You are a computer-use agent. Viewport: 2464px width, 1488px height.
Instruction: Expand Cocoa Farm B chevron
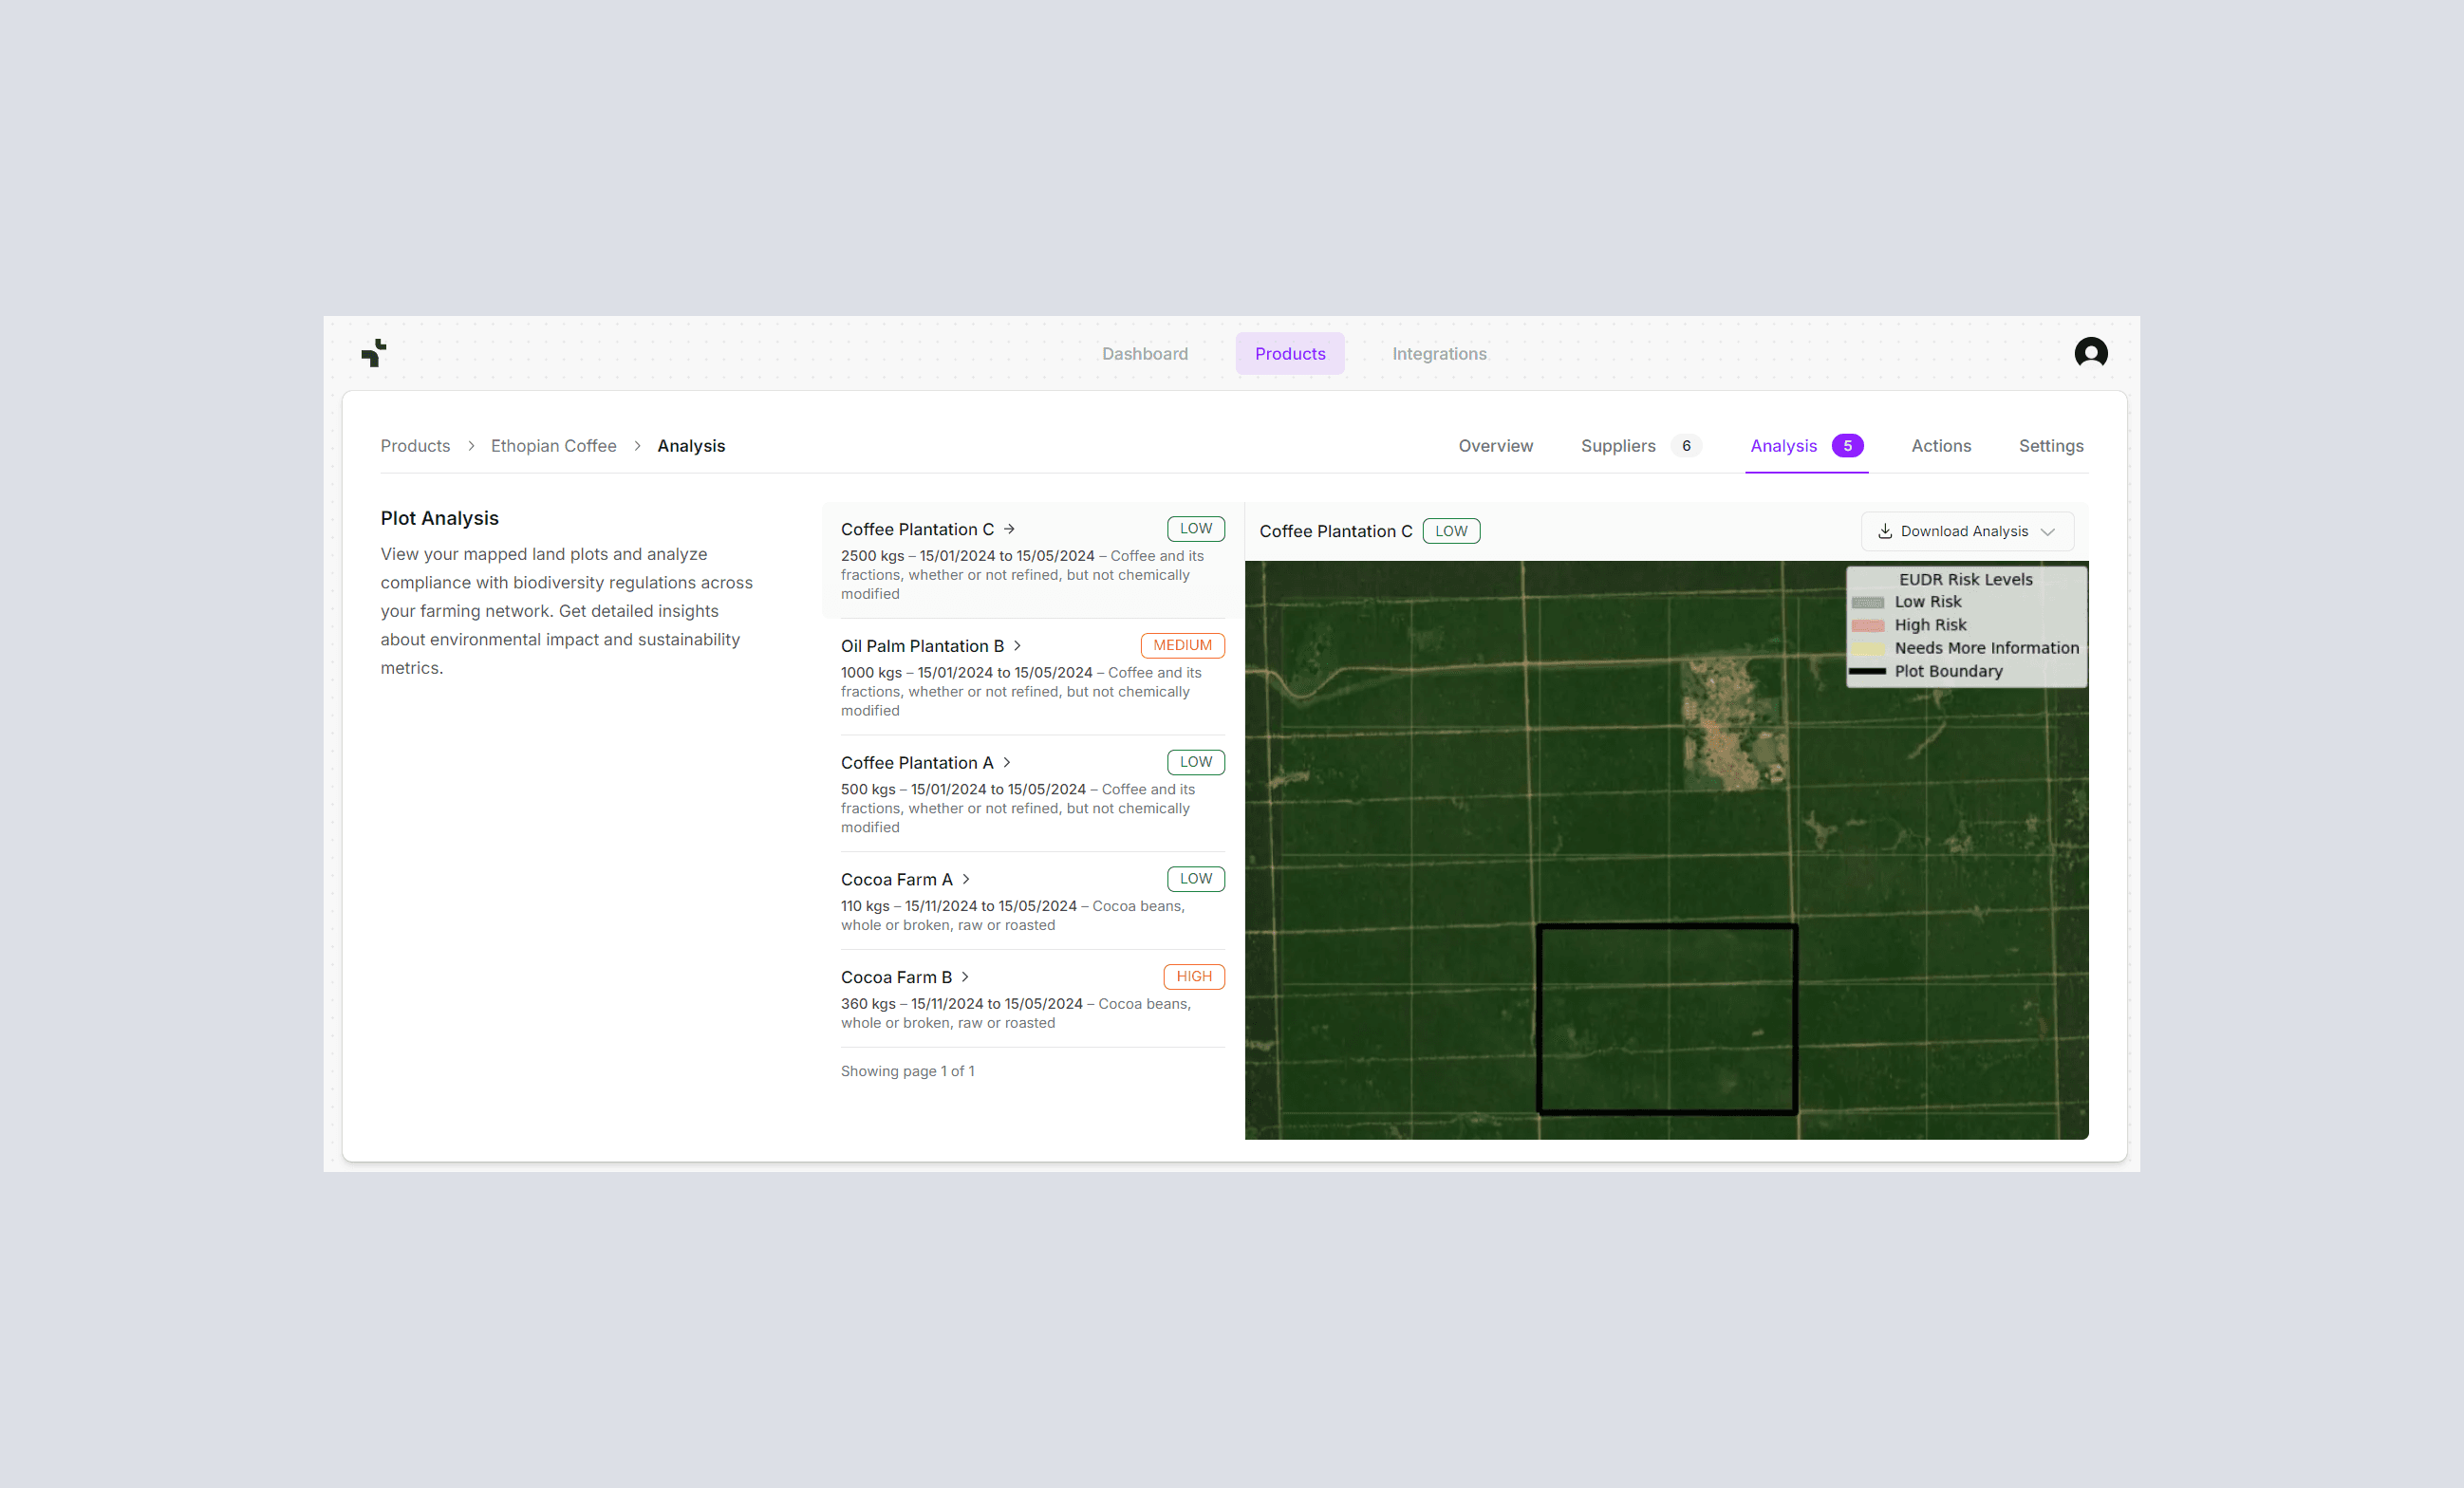point(965,977)
